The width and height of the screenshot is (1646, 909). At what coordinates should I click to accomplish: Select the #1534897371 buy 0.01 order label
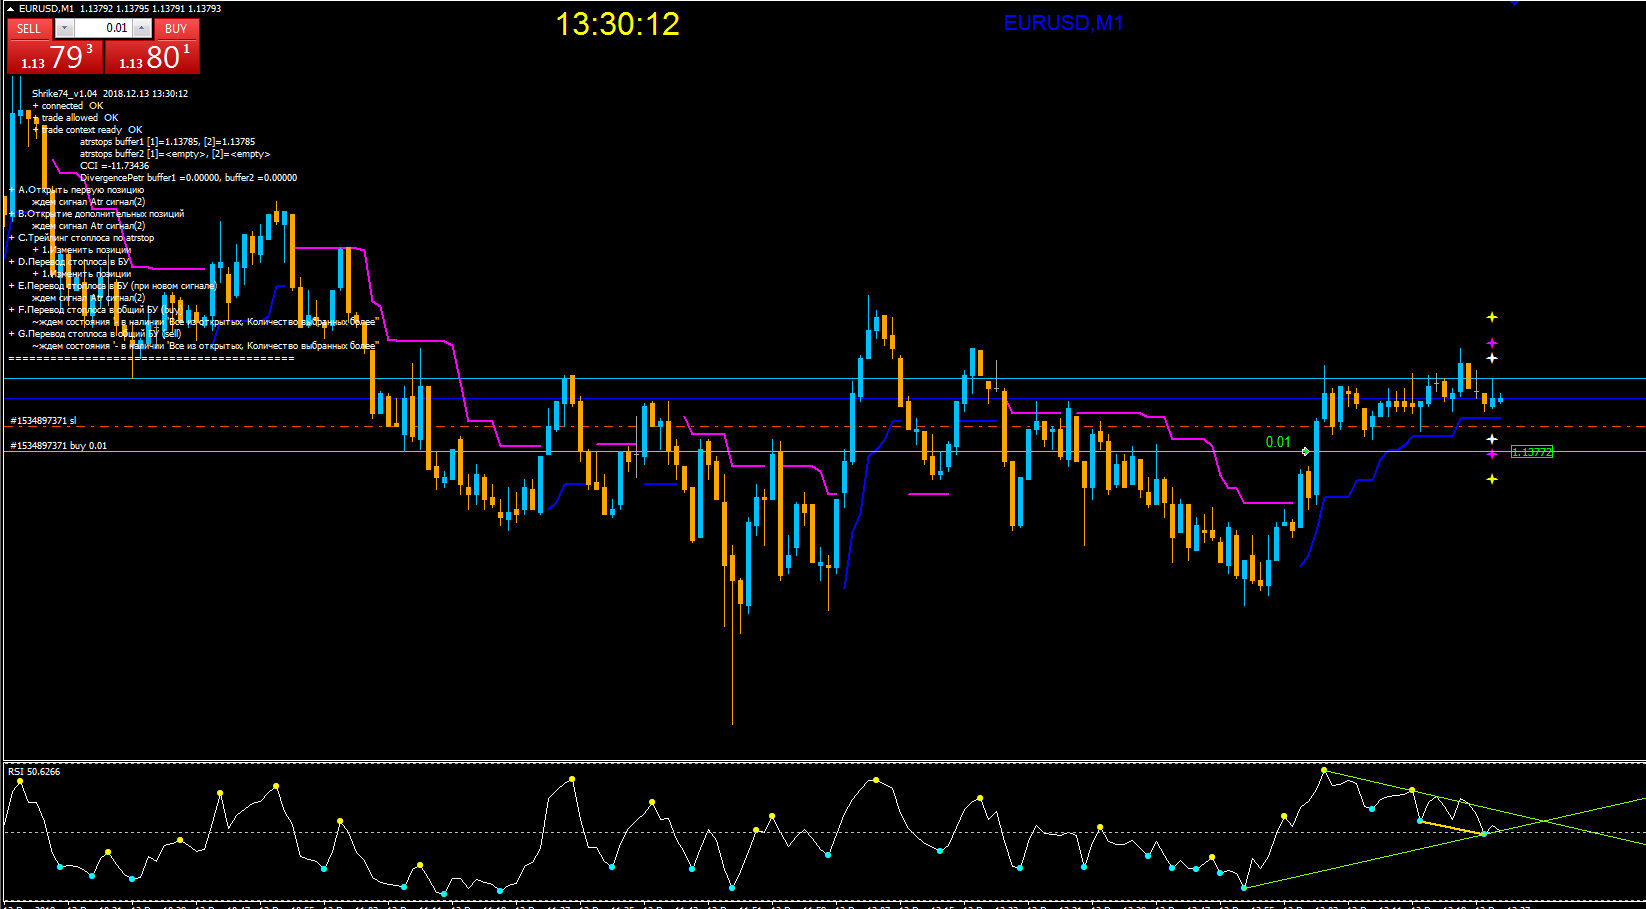click(58, 446)
